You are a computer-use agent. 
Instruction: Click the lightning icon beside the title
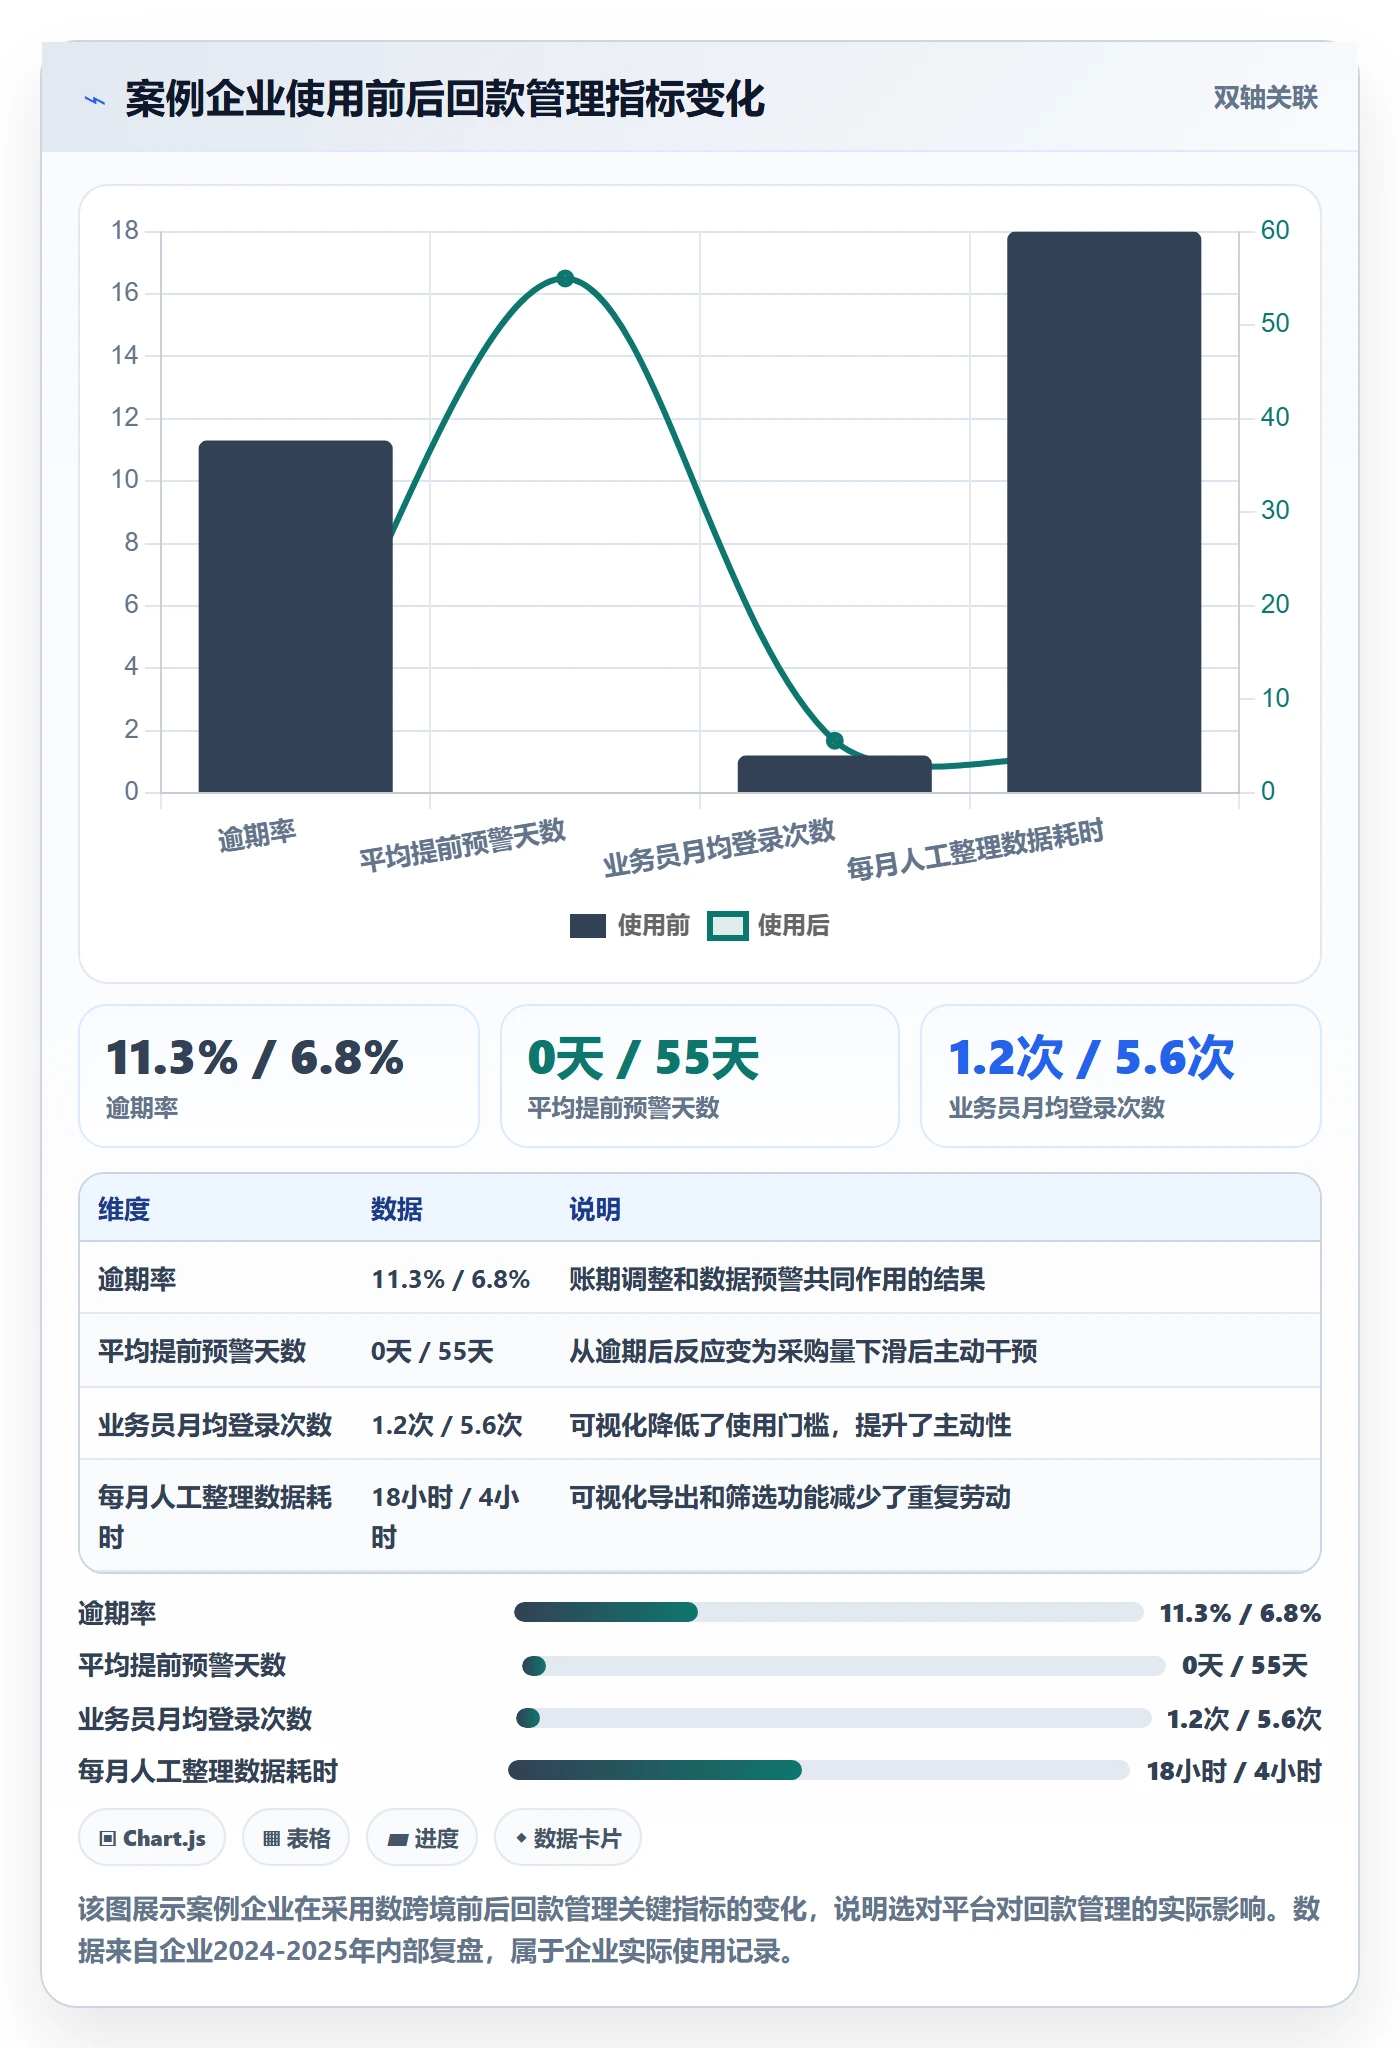95,100
